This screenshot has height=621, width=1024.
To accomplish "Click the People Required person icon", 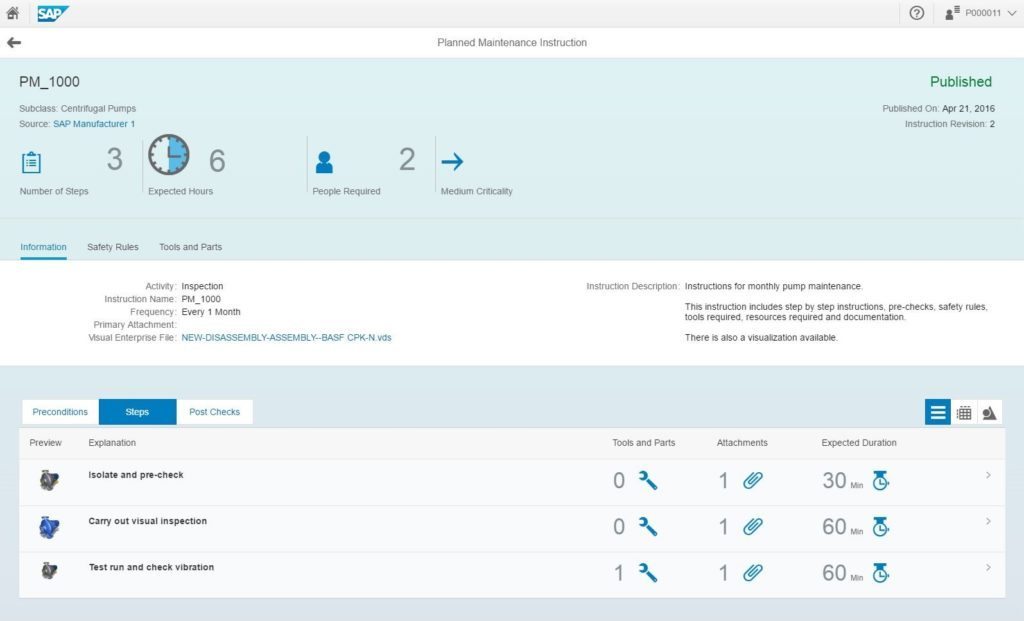I will (324, 162).
